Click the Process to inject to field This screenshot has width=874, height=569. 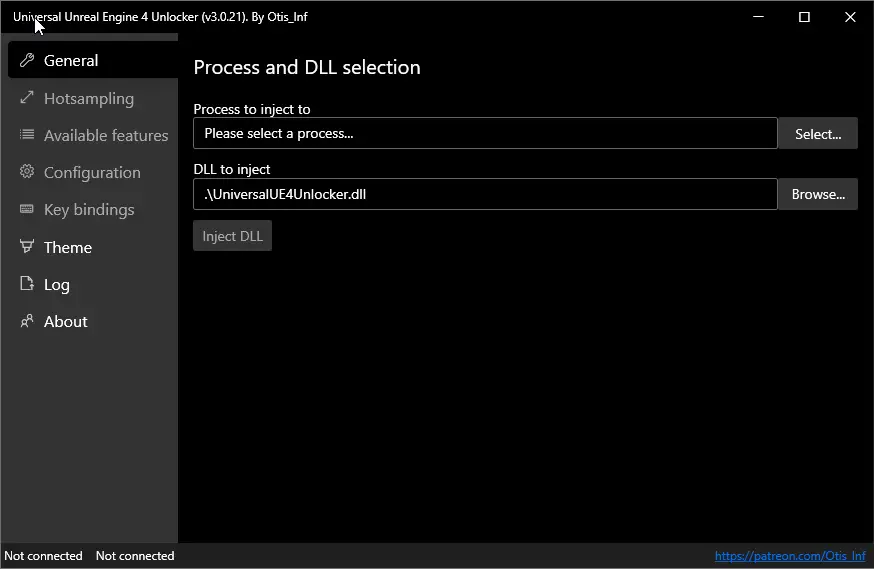click(485, 133)
